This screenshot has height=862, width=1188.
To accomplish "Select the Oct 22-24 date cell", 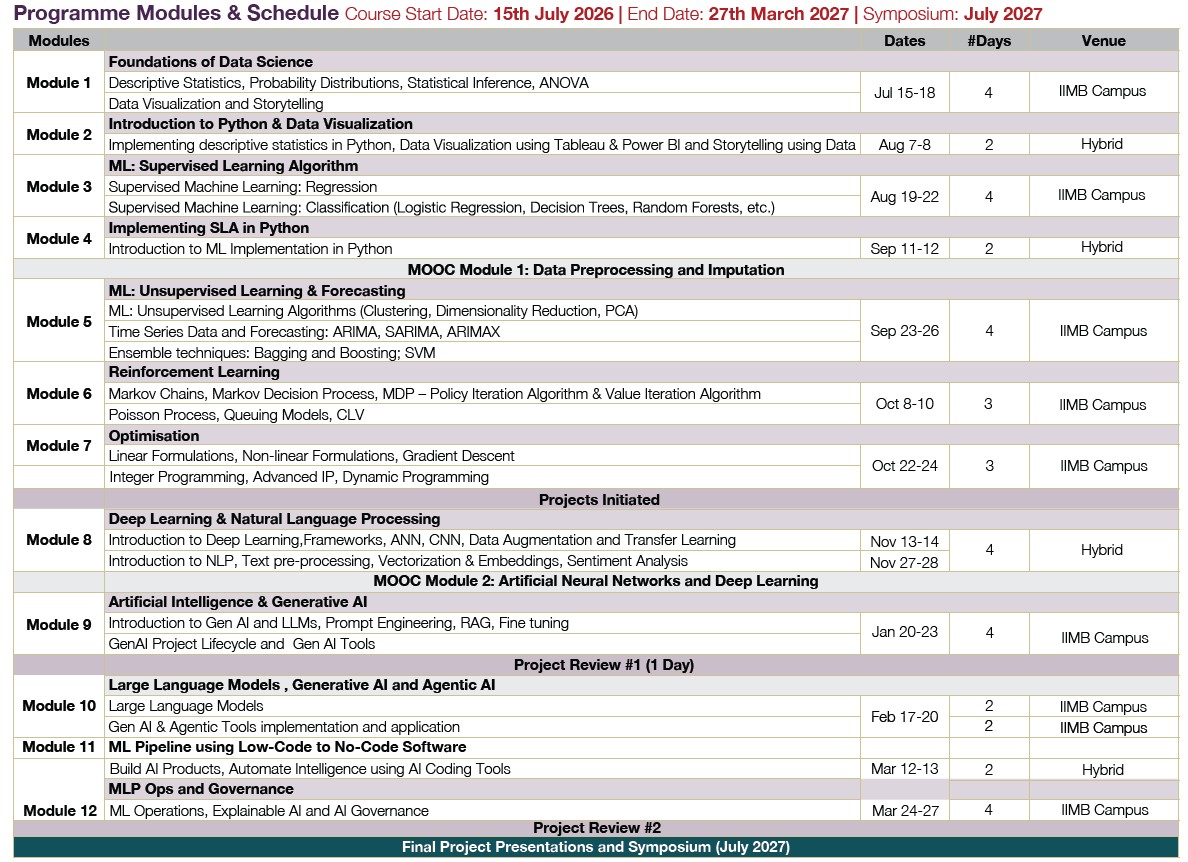I will click(904, 466).
